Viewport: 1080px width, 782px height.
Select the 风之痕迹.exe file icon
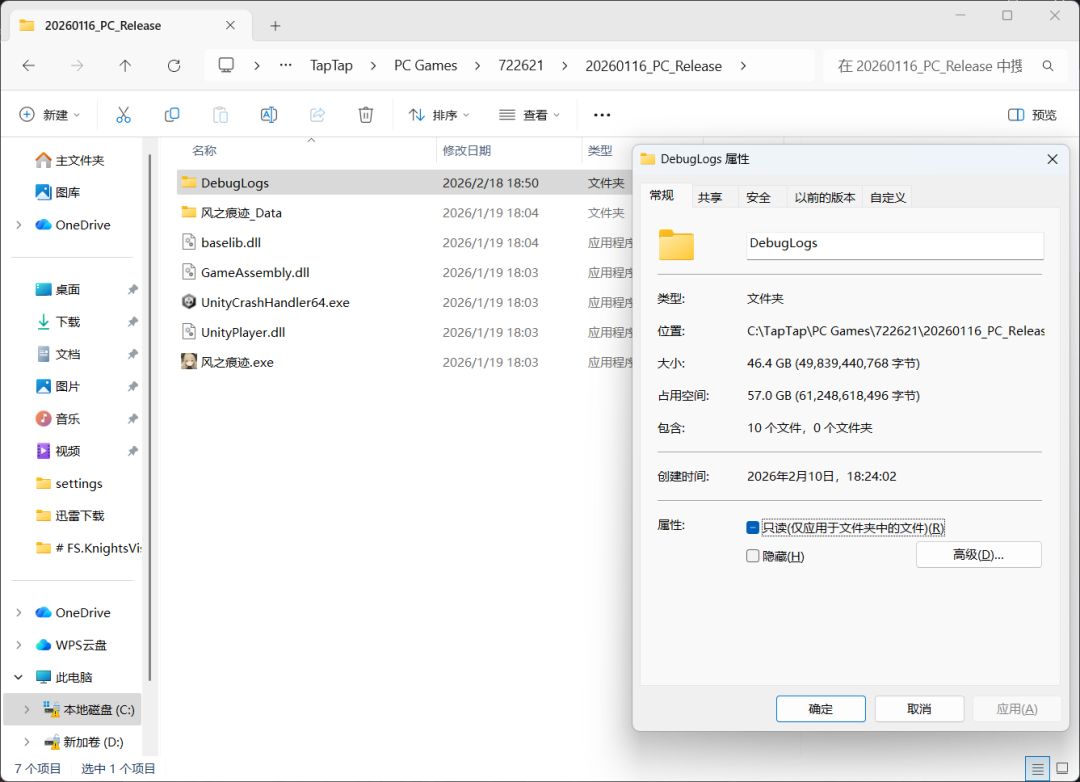coord(189,362)
